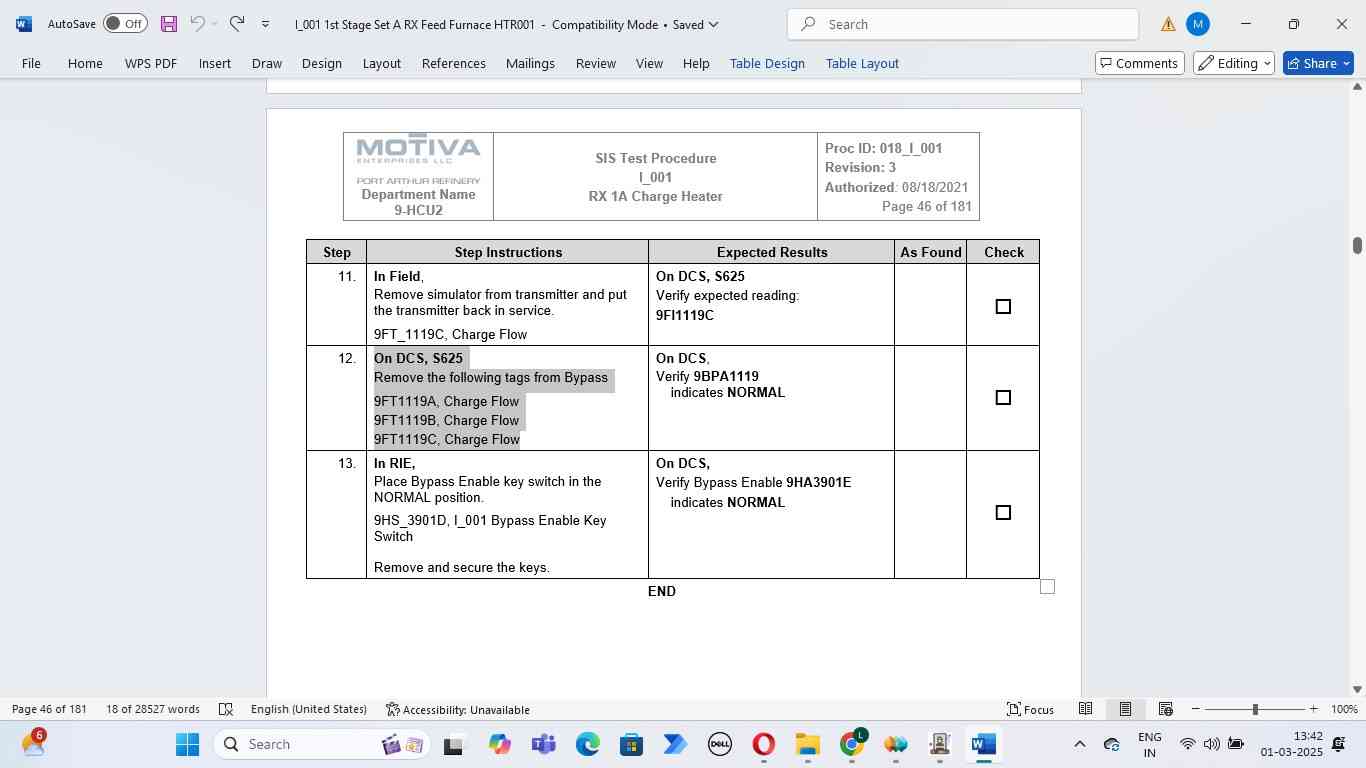The width and height of the screenshot is (1366, 768).
Task: Click the Save icon in title bar
Action: pyautogui.click(x=168, y=24)
